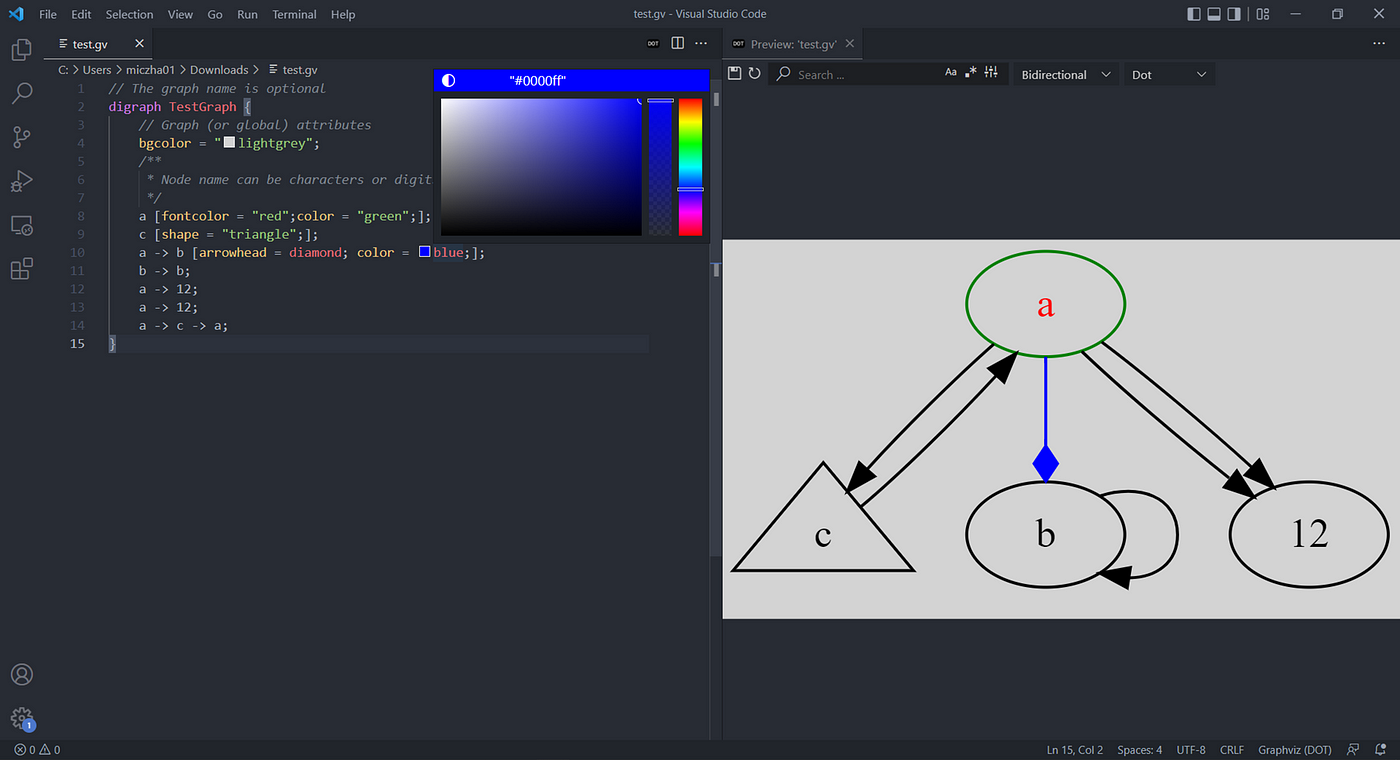Reload the graph preview
This screenshot has width=1400, height=760.
click(x=755, y=74)
